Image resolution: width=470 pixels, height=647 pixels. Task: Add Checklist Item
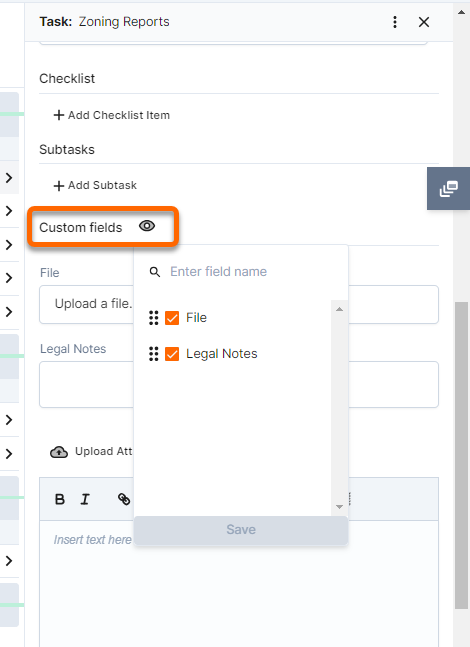tap(111, 115)
